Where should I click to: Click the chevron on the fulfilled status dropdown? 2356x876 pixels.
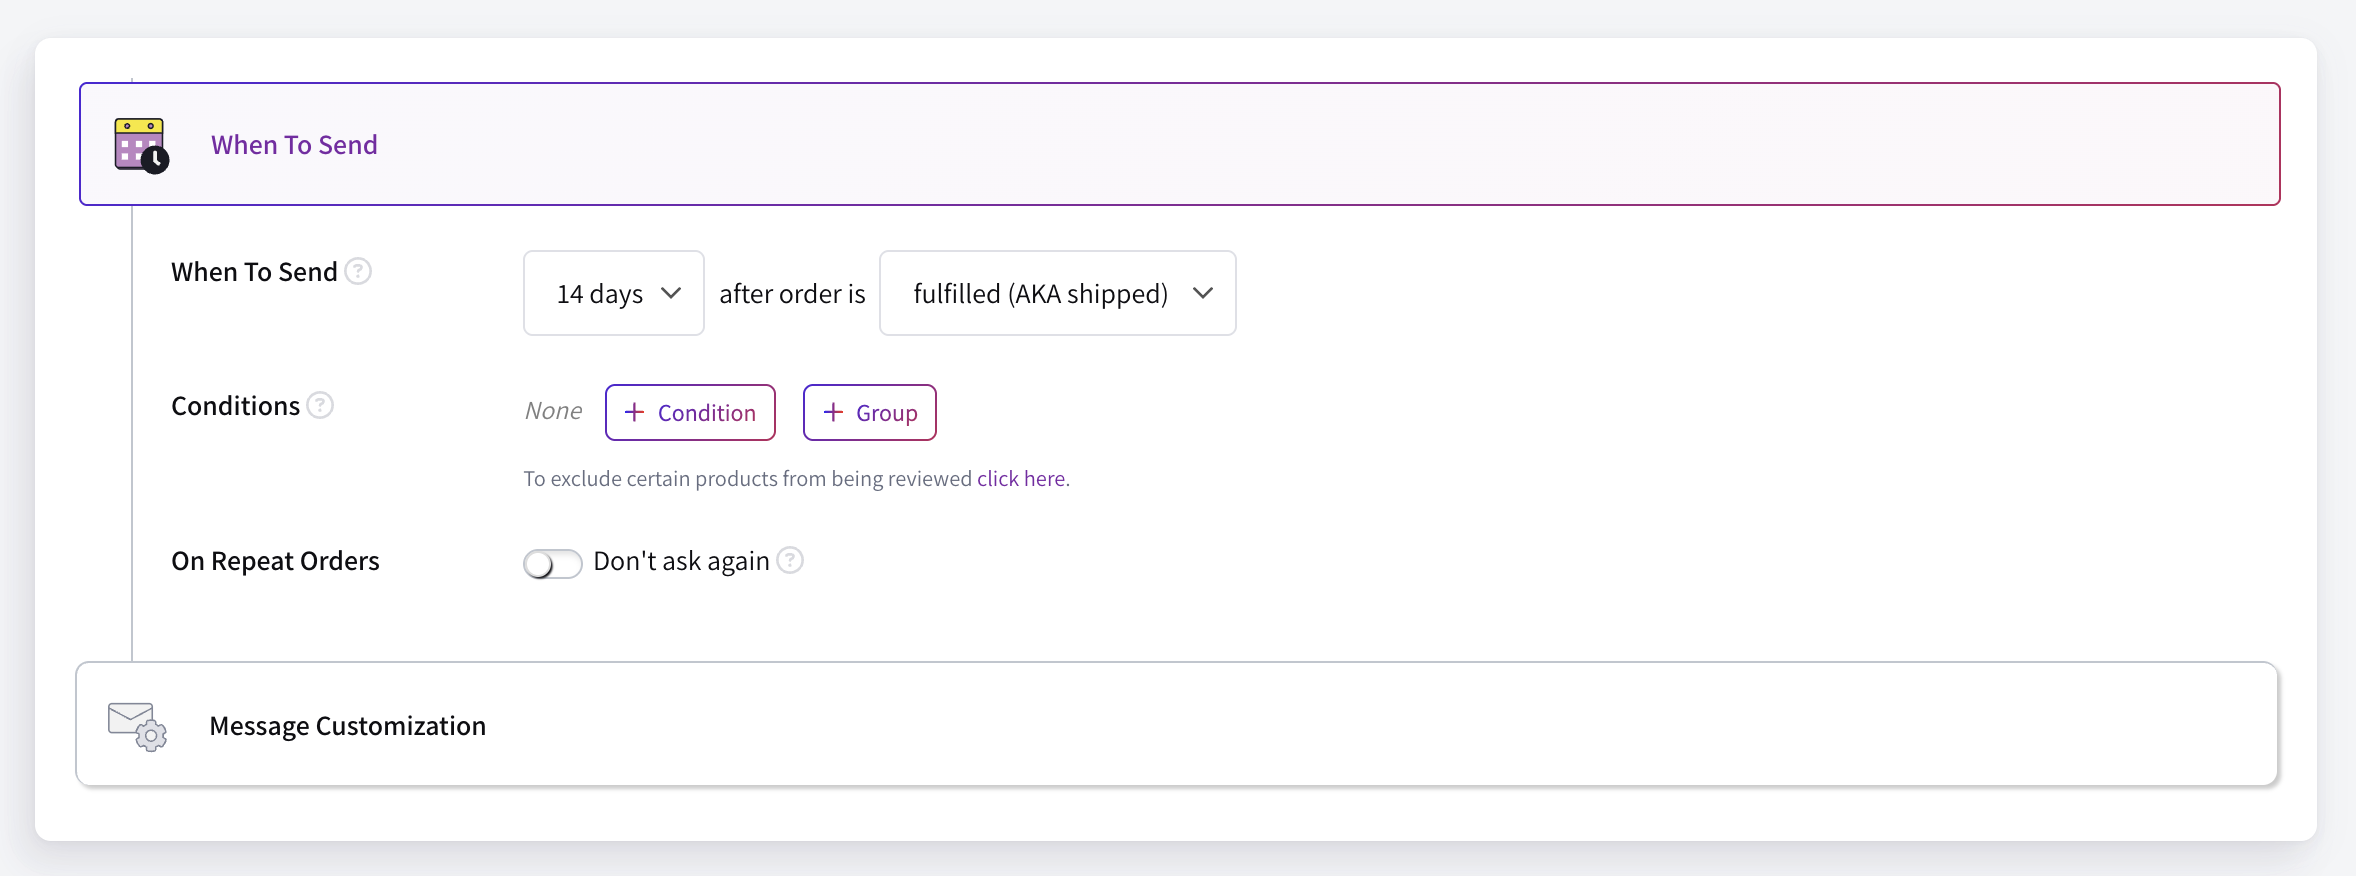[1203, 293]
